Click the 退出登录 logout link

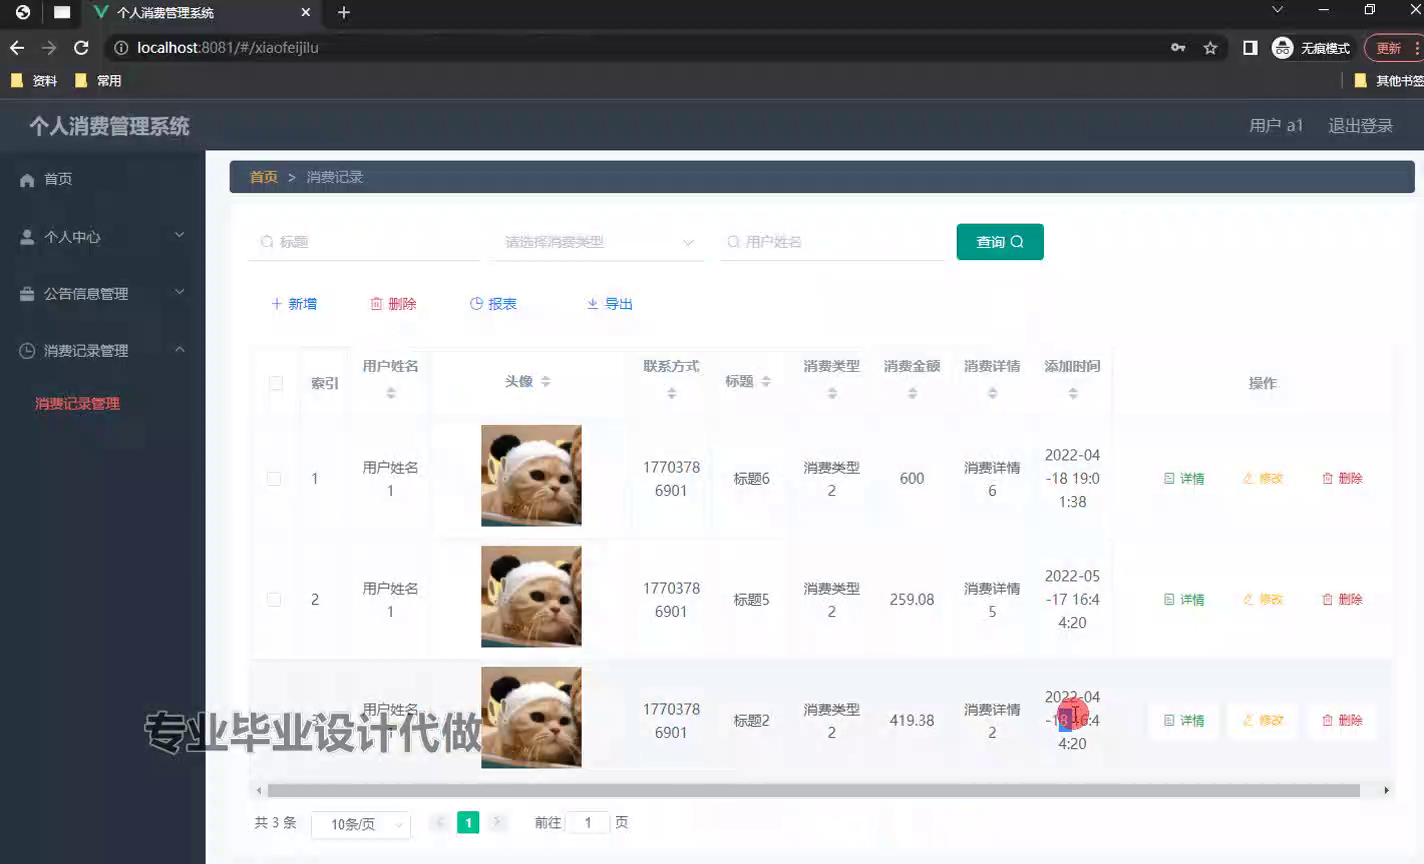point(1360,126)
